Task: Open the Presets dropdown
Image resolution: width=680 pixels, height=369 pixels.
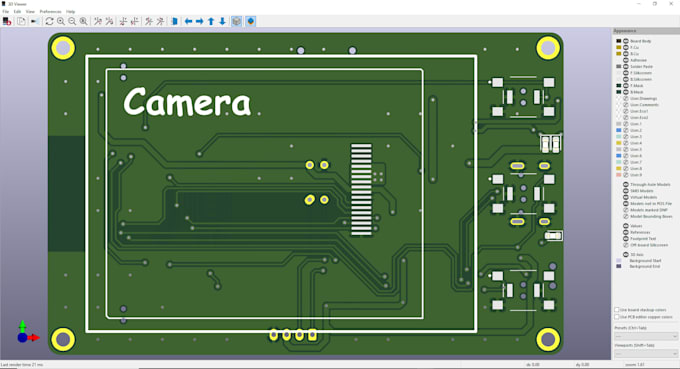Action: pos(646,336)
